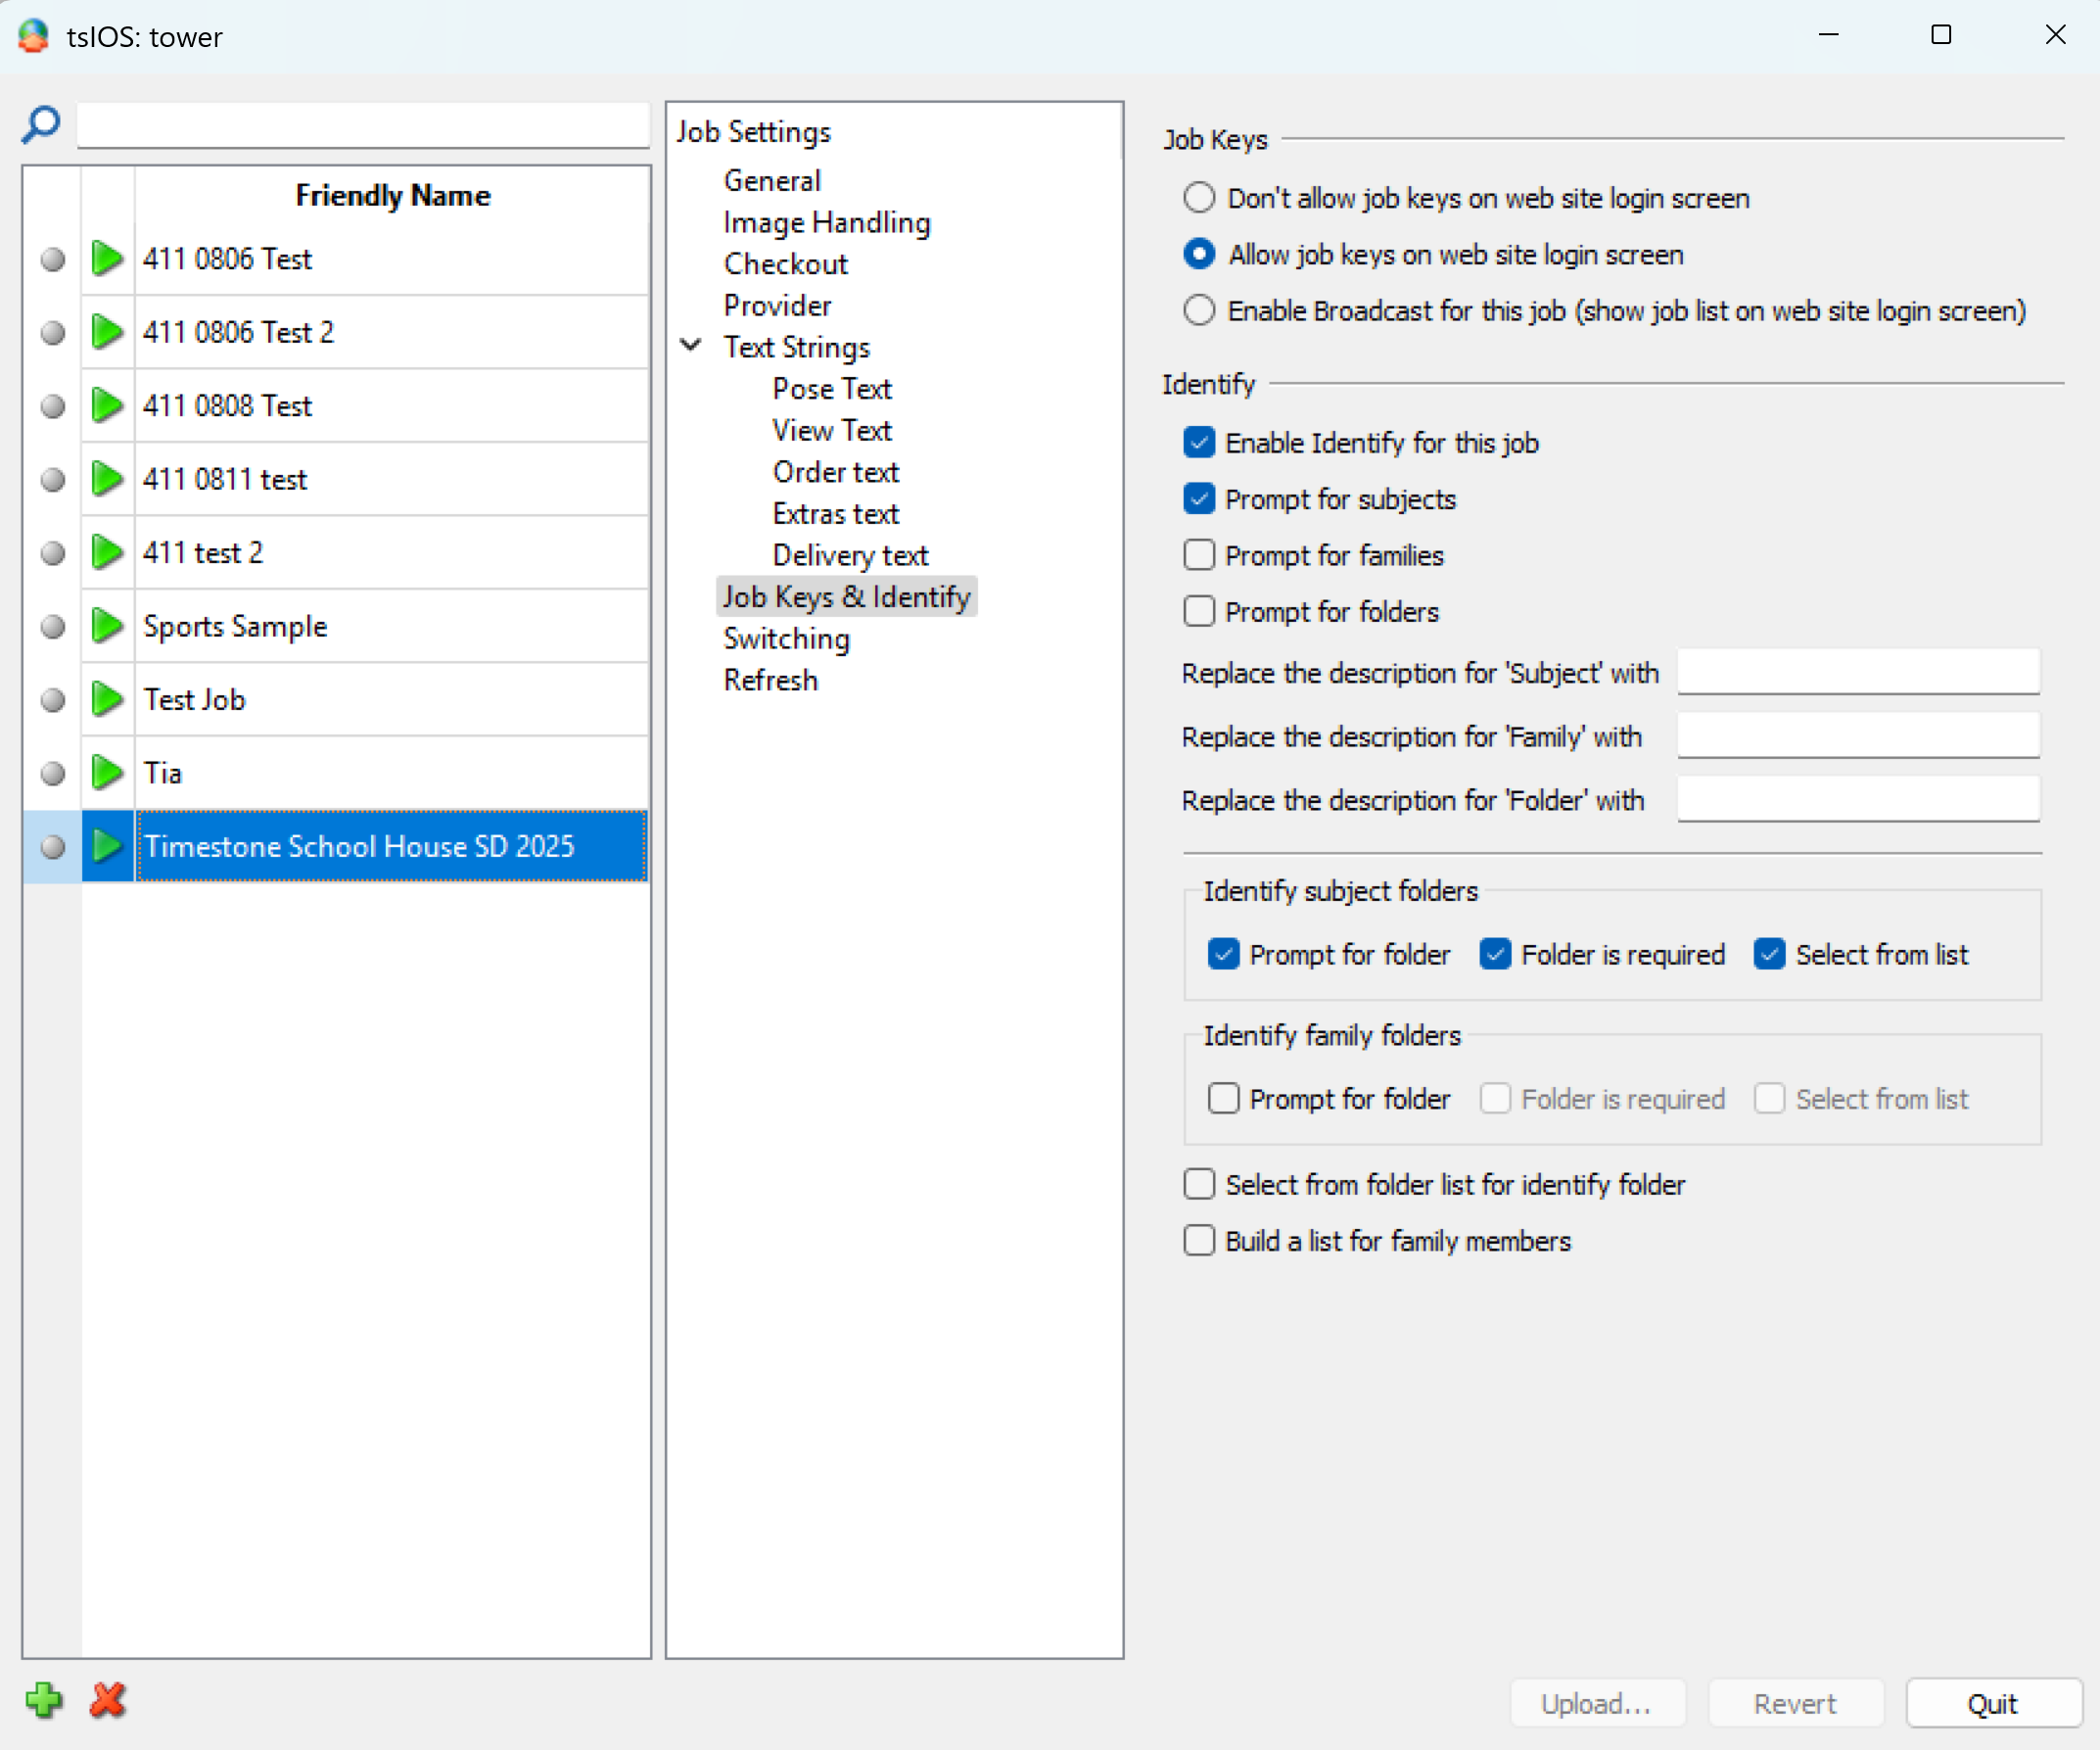
Task: Click the Revert button
Action: tap(1795, 1703)
